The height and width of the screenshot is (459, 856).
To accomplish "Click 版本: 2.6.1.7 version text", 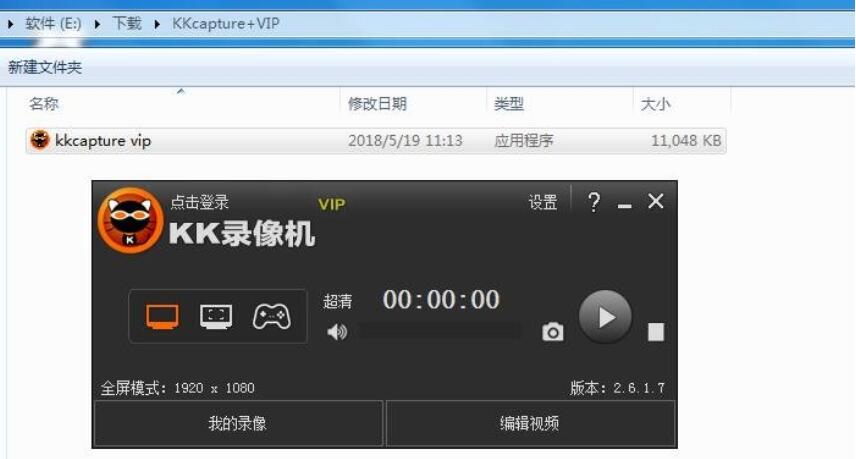I will [617, 388].
